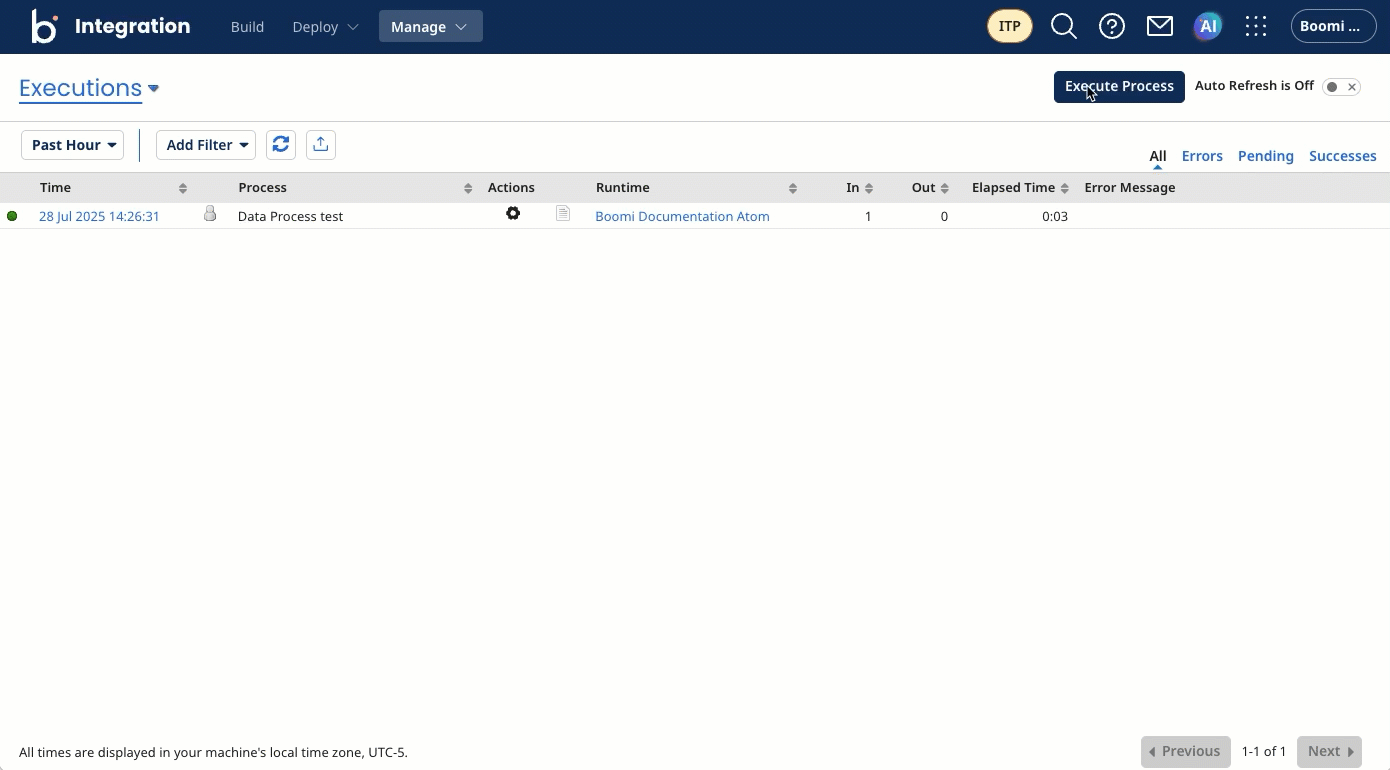Open the Actions gear for the execution

tap(513, 213)
